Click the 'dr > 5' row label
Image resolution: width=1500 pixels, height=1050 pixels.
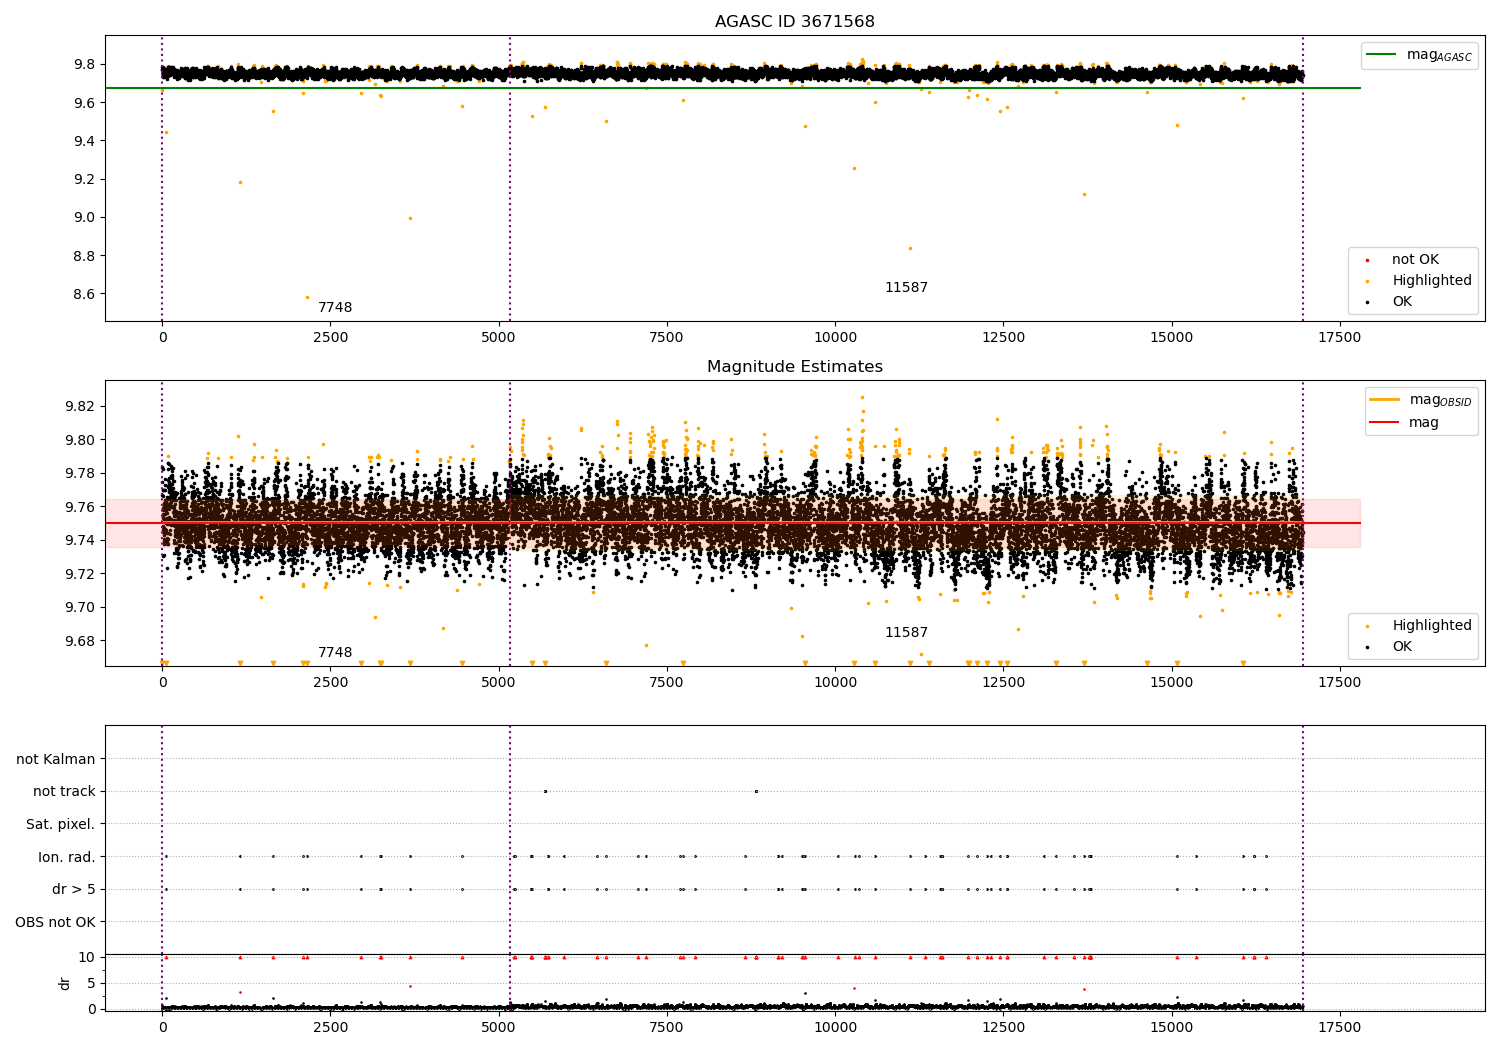coord(74,889)
